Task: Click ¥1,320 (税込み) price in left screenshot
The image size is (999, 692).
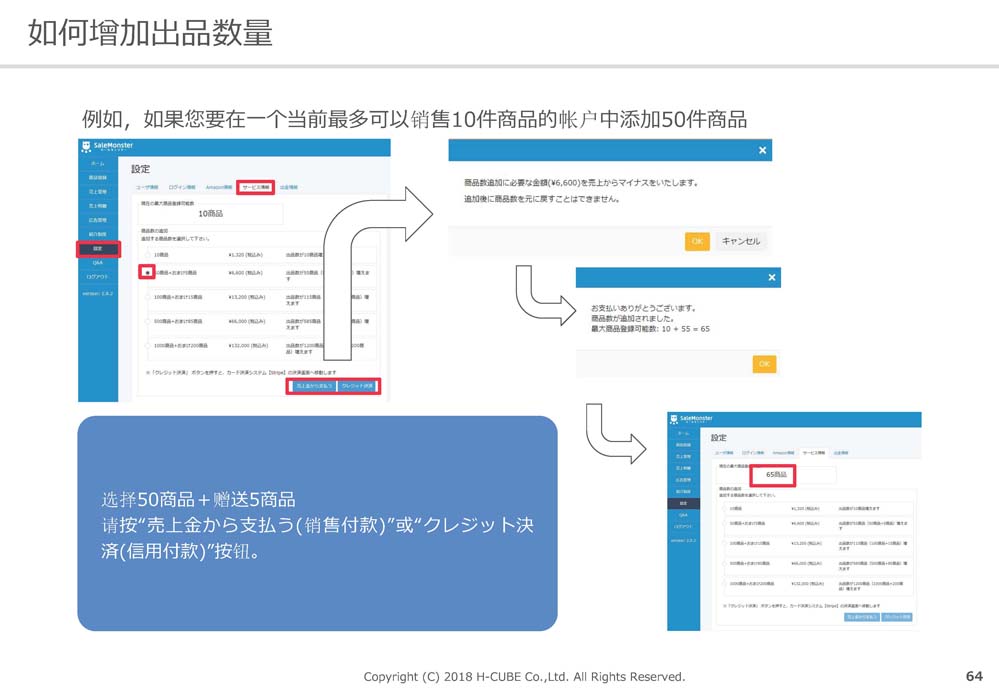Action: tap(245, 255)
